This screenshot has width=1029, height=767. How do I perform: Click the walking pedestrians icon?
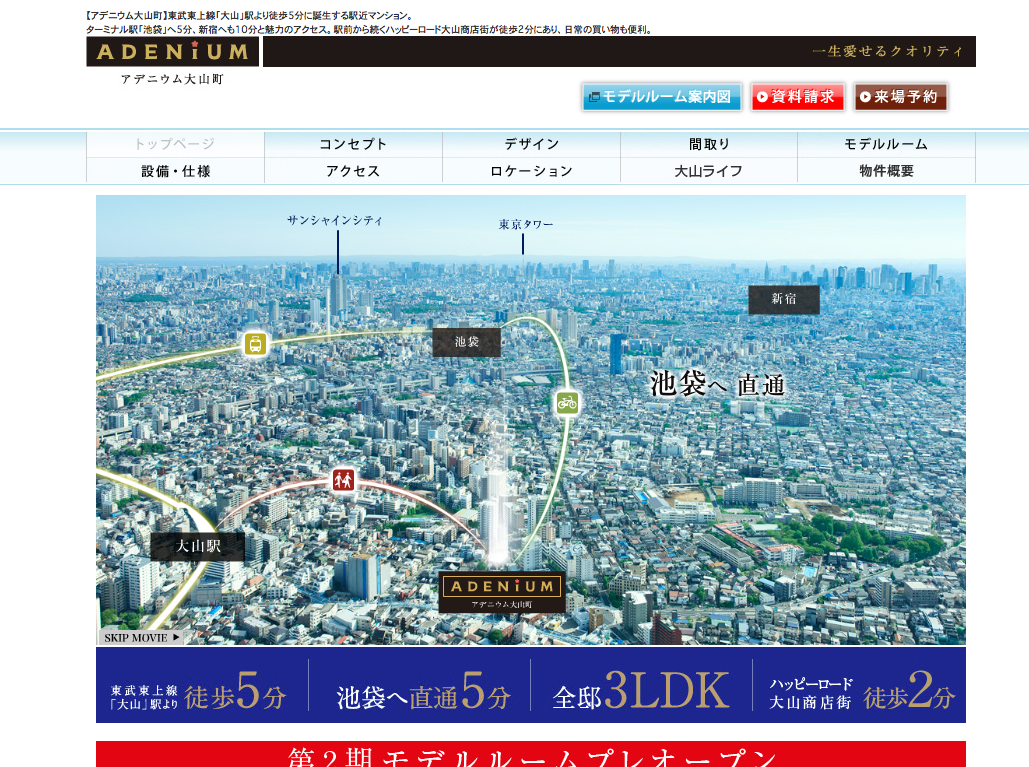tap(343, 480)
